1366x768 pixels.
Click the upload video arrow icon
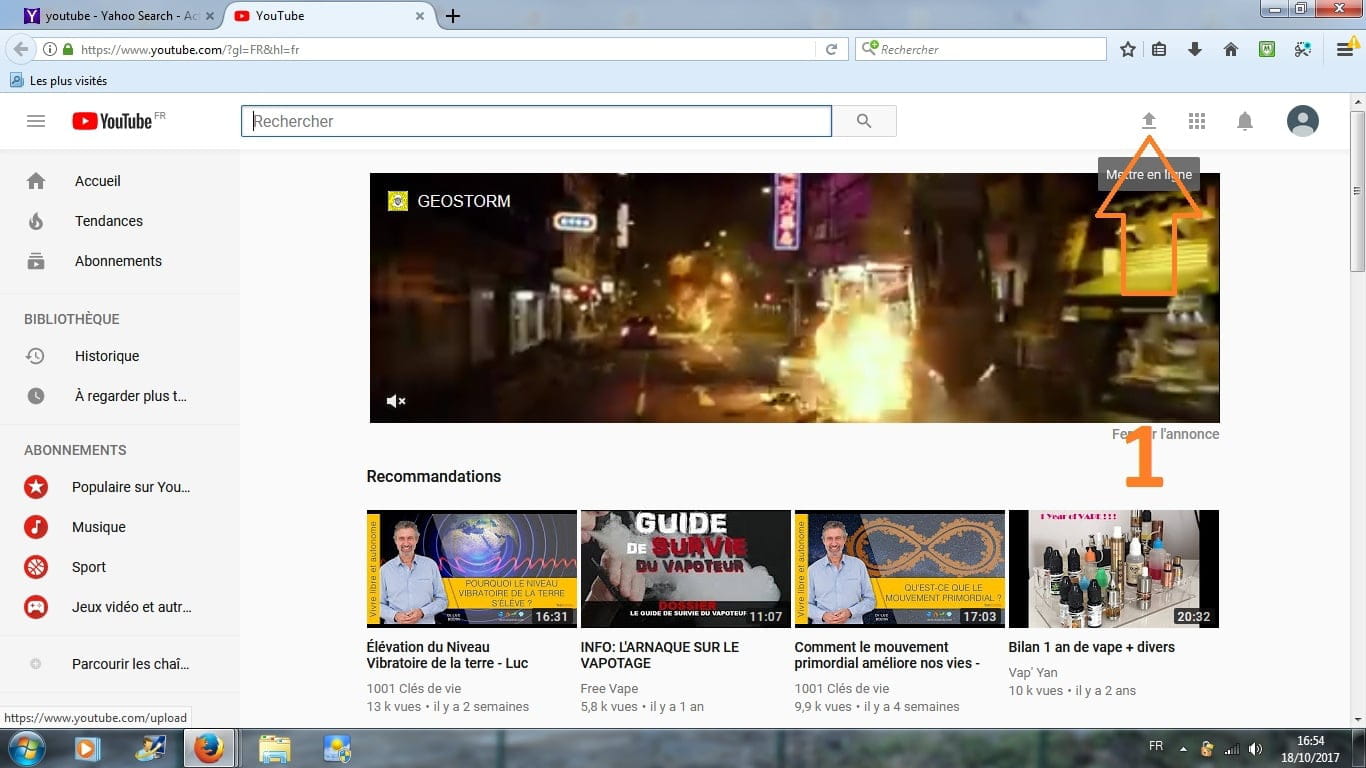(1149, 121)
